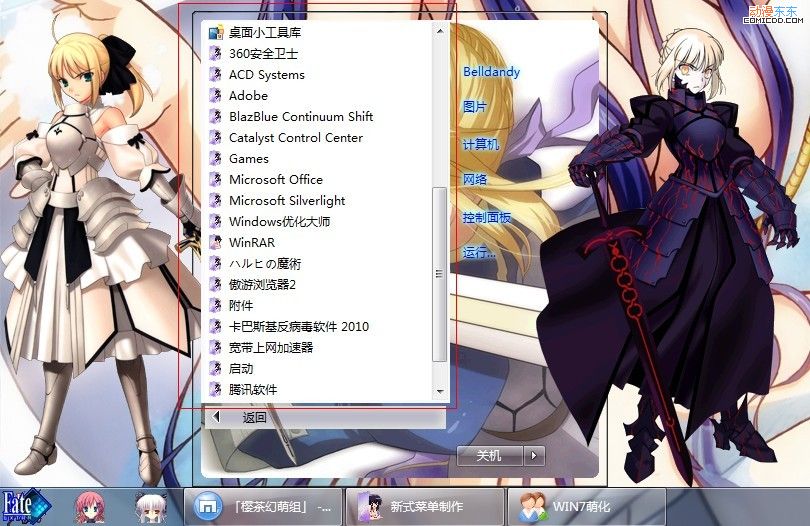
Task: Click the Fate start button on taskbar
Action: tap(26, 506)
